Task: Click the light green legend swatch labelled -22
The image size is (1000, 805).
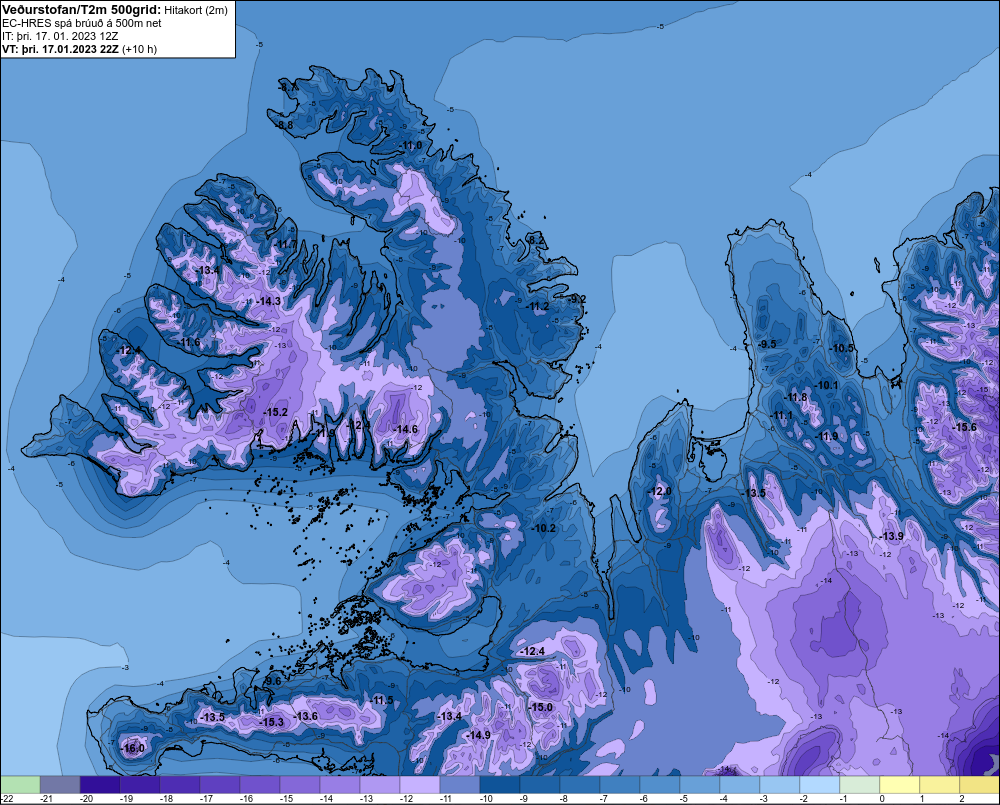Action: [20, 784]
